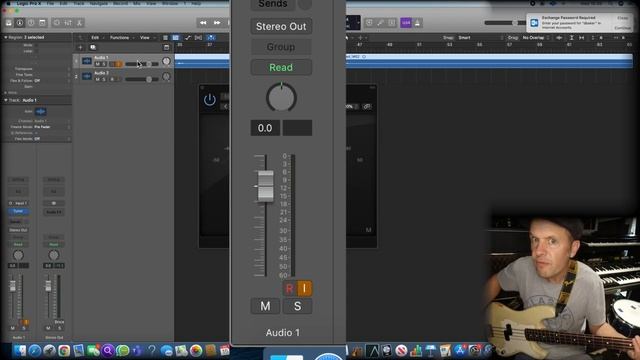
Task: Toggle the metronome button in control bar
Action: pyautogui.click(x=417, y=23)
